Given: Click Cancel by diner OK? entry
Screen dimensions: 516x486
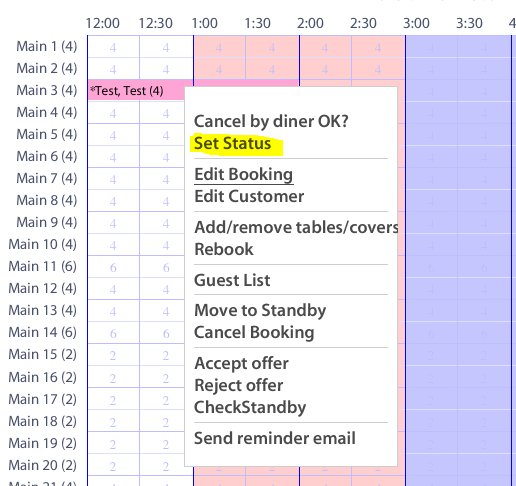Looking at the screenshot, I should pyautogui.click(x=271, y=121).
